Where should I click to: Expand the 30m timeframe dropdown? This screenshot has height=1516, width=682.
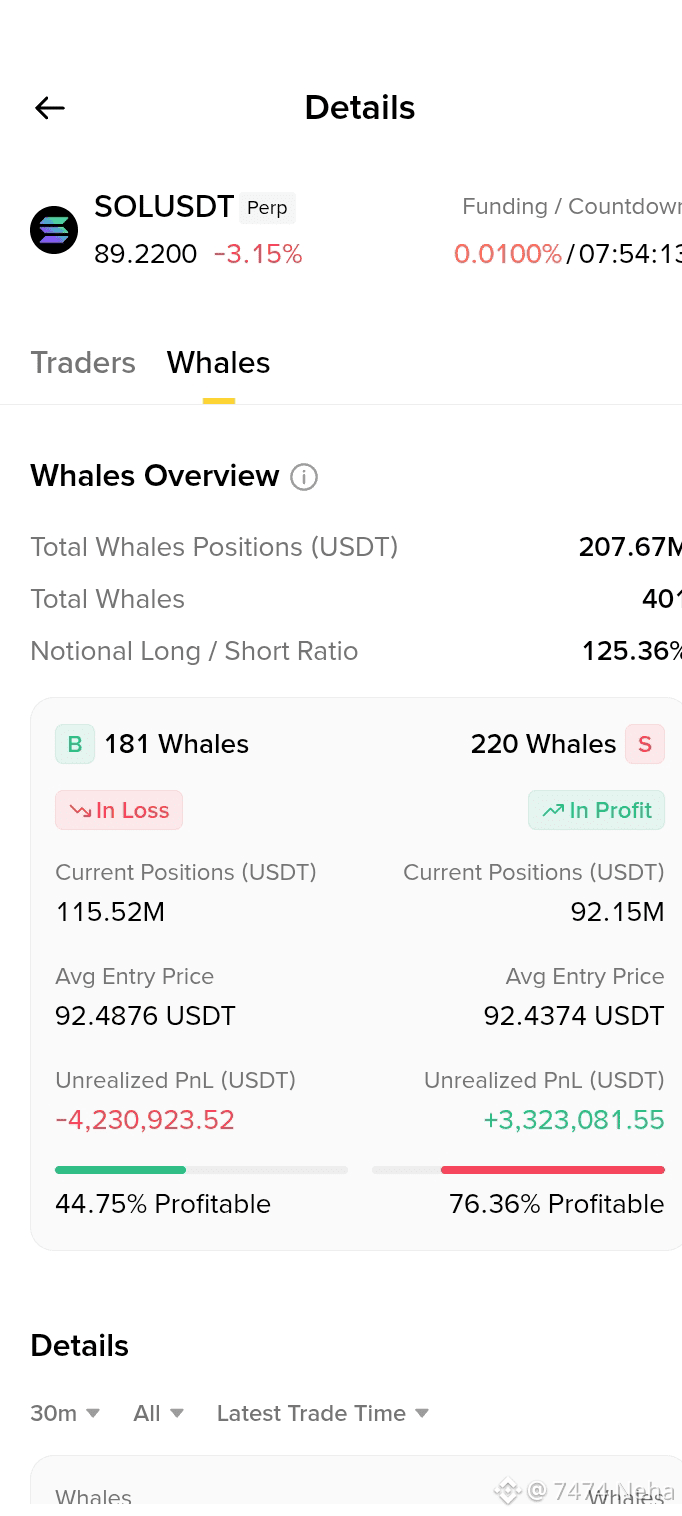[65, 1413]
